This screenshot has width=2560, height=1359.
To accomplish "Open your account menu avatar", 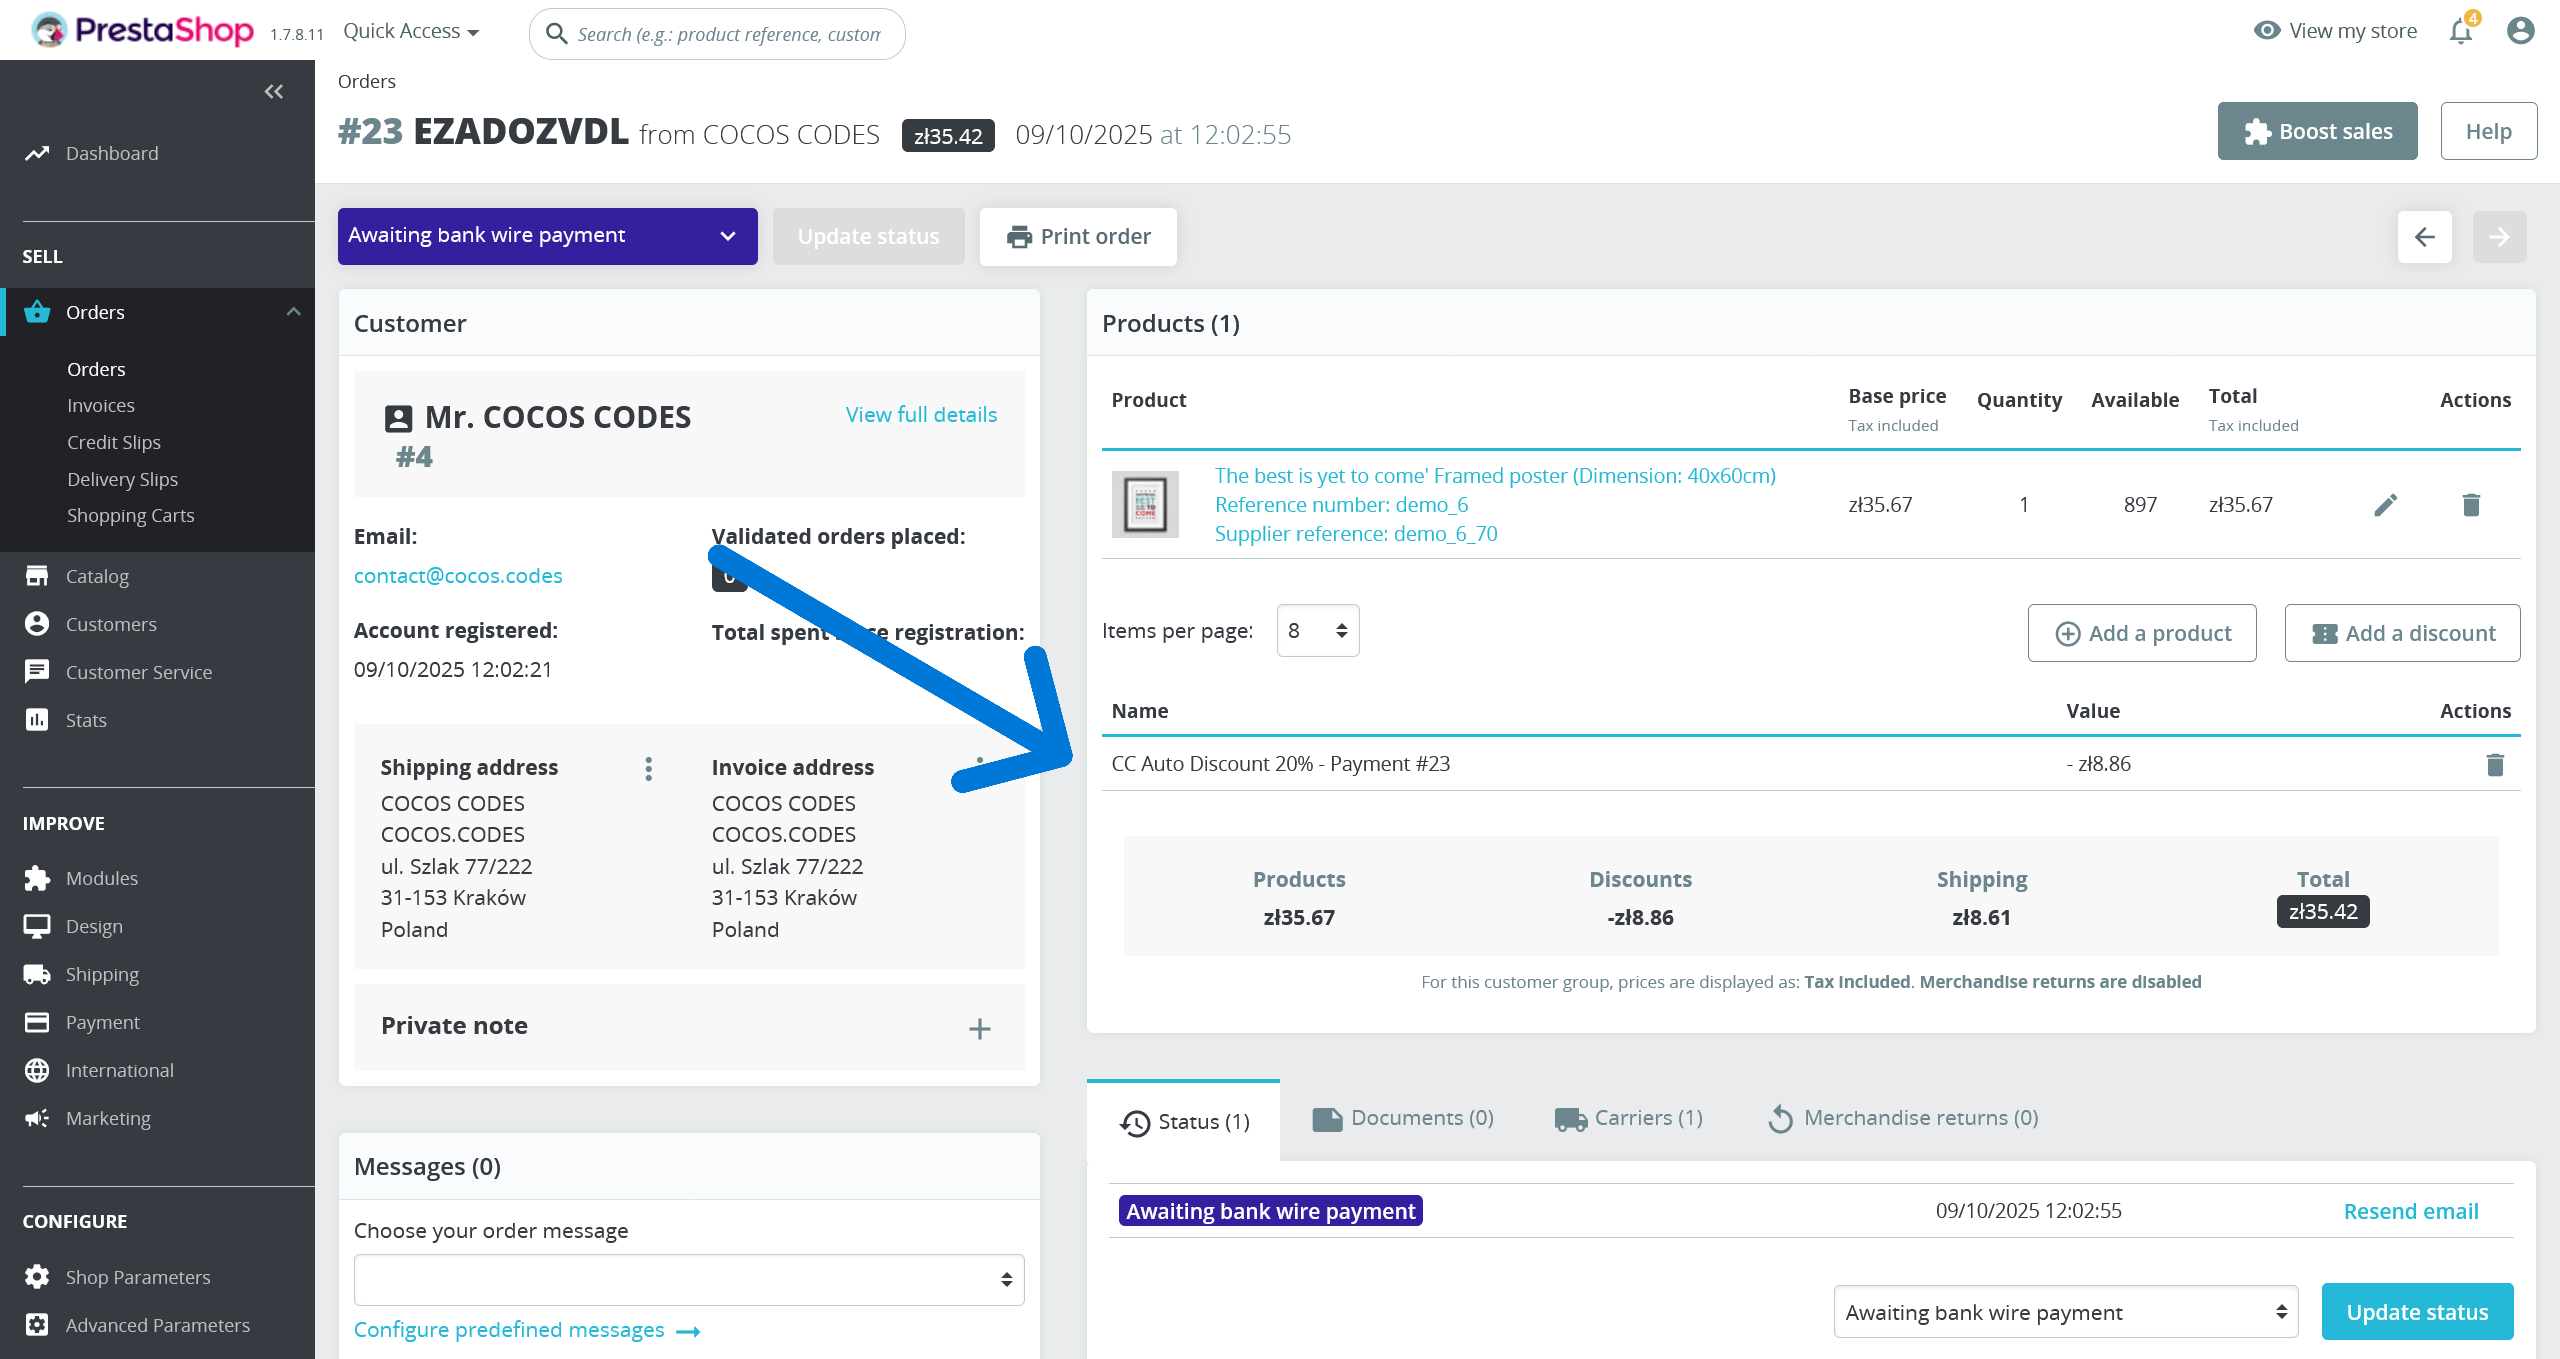I will click(x=2519, y=31).
